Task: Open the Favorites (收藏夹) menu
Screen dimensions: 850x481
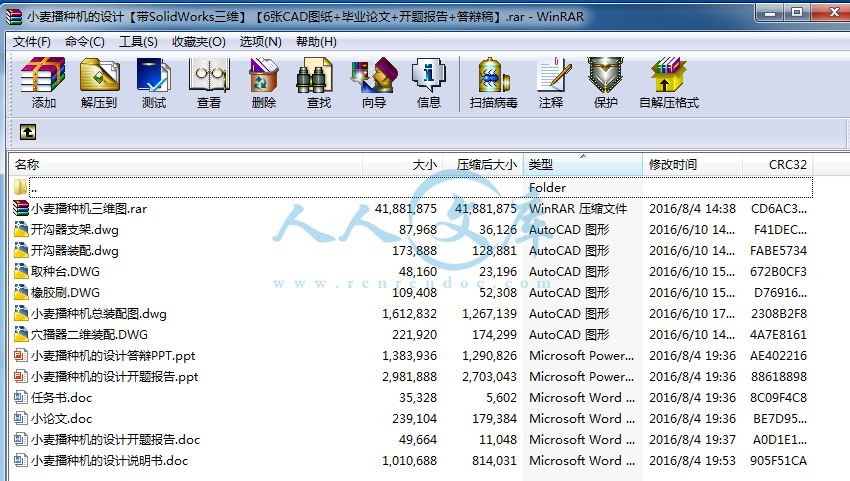Action: (x=199, y=42)
